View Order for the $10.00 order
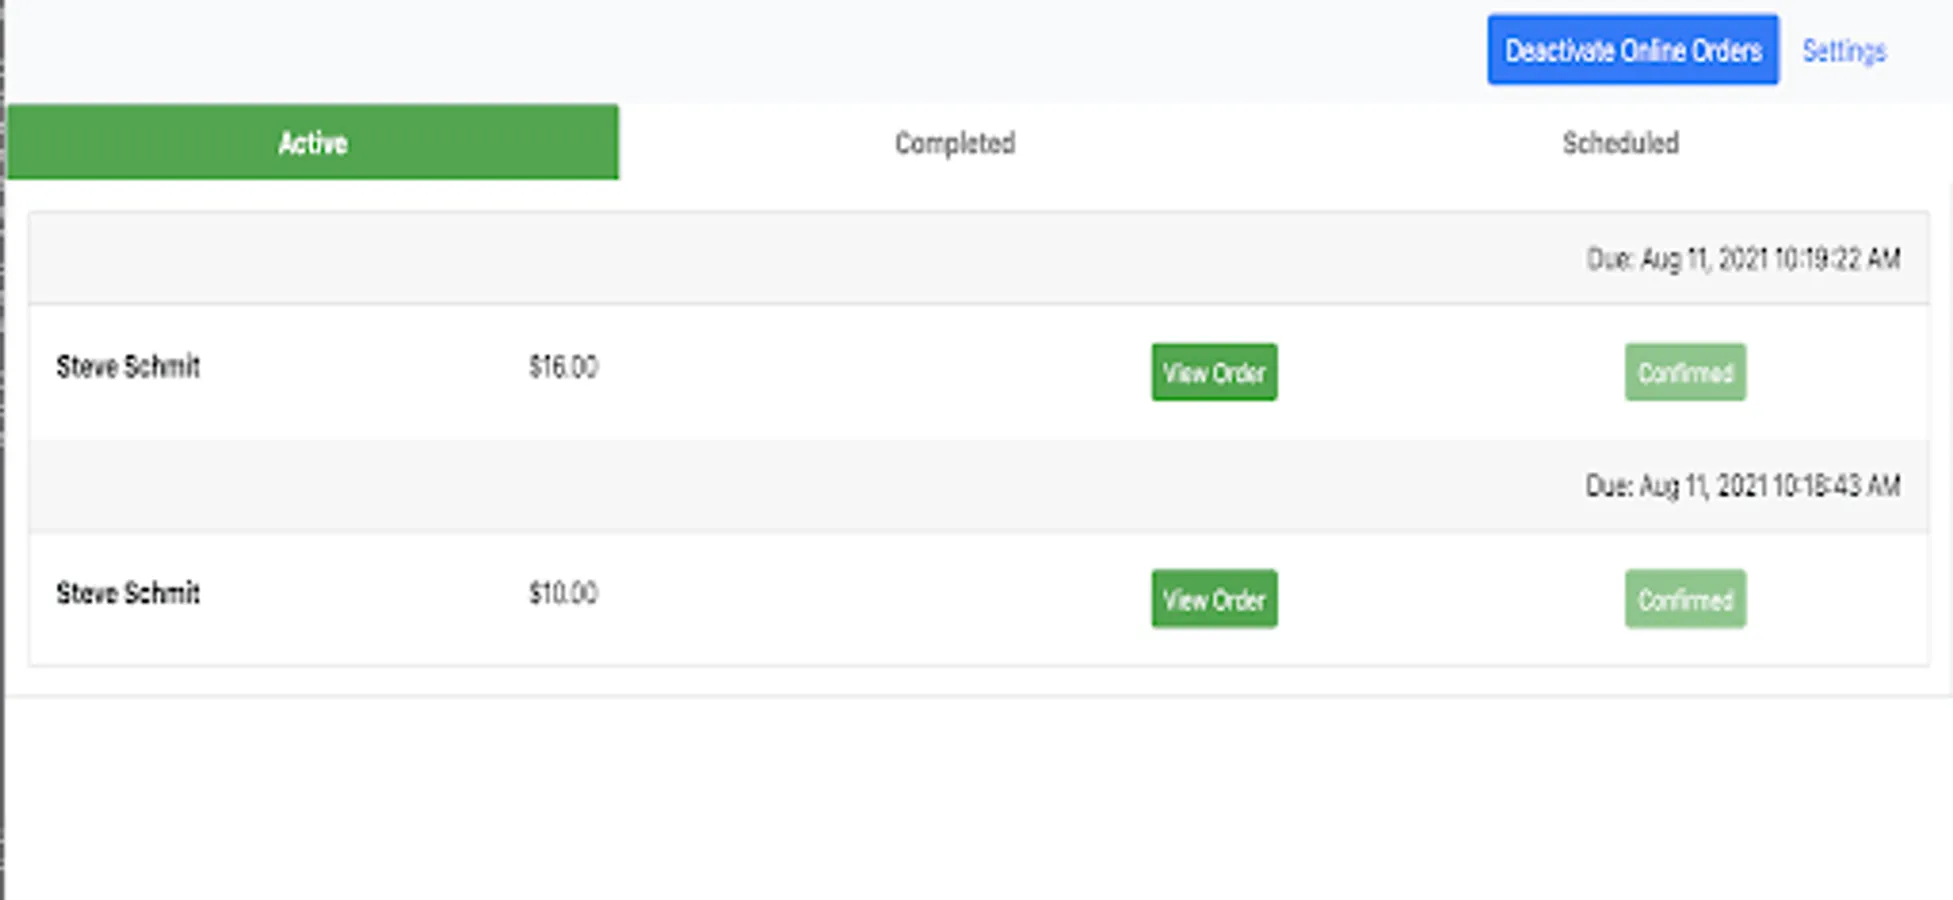 point(1214,599)
